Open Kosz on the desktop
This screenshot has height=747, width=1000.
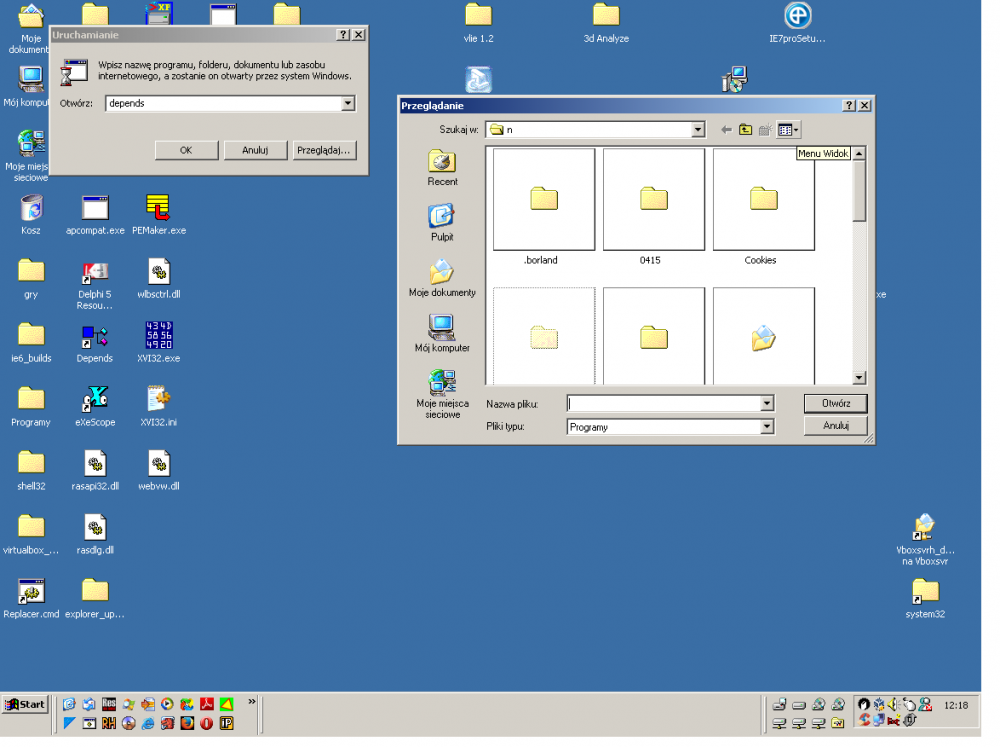(x=30, y=206)
